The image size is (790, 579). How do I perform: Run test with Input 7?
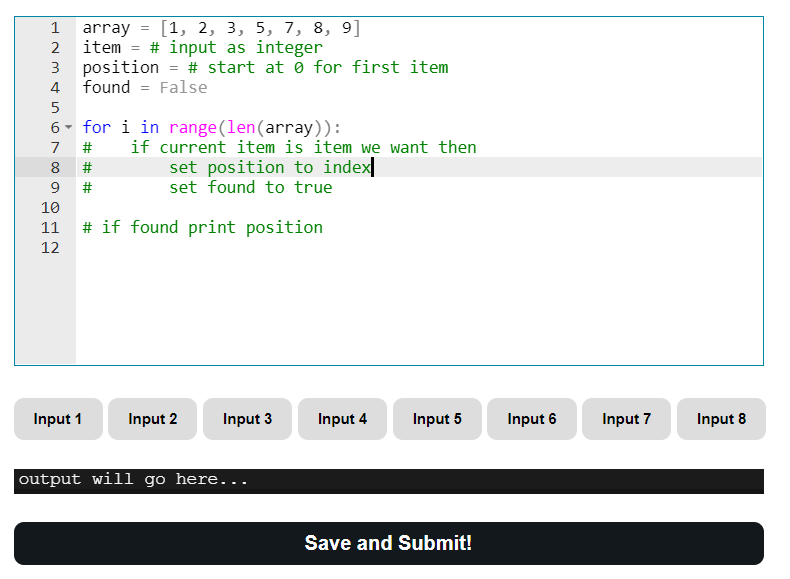(627, 419)
